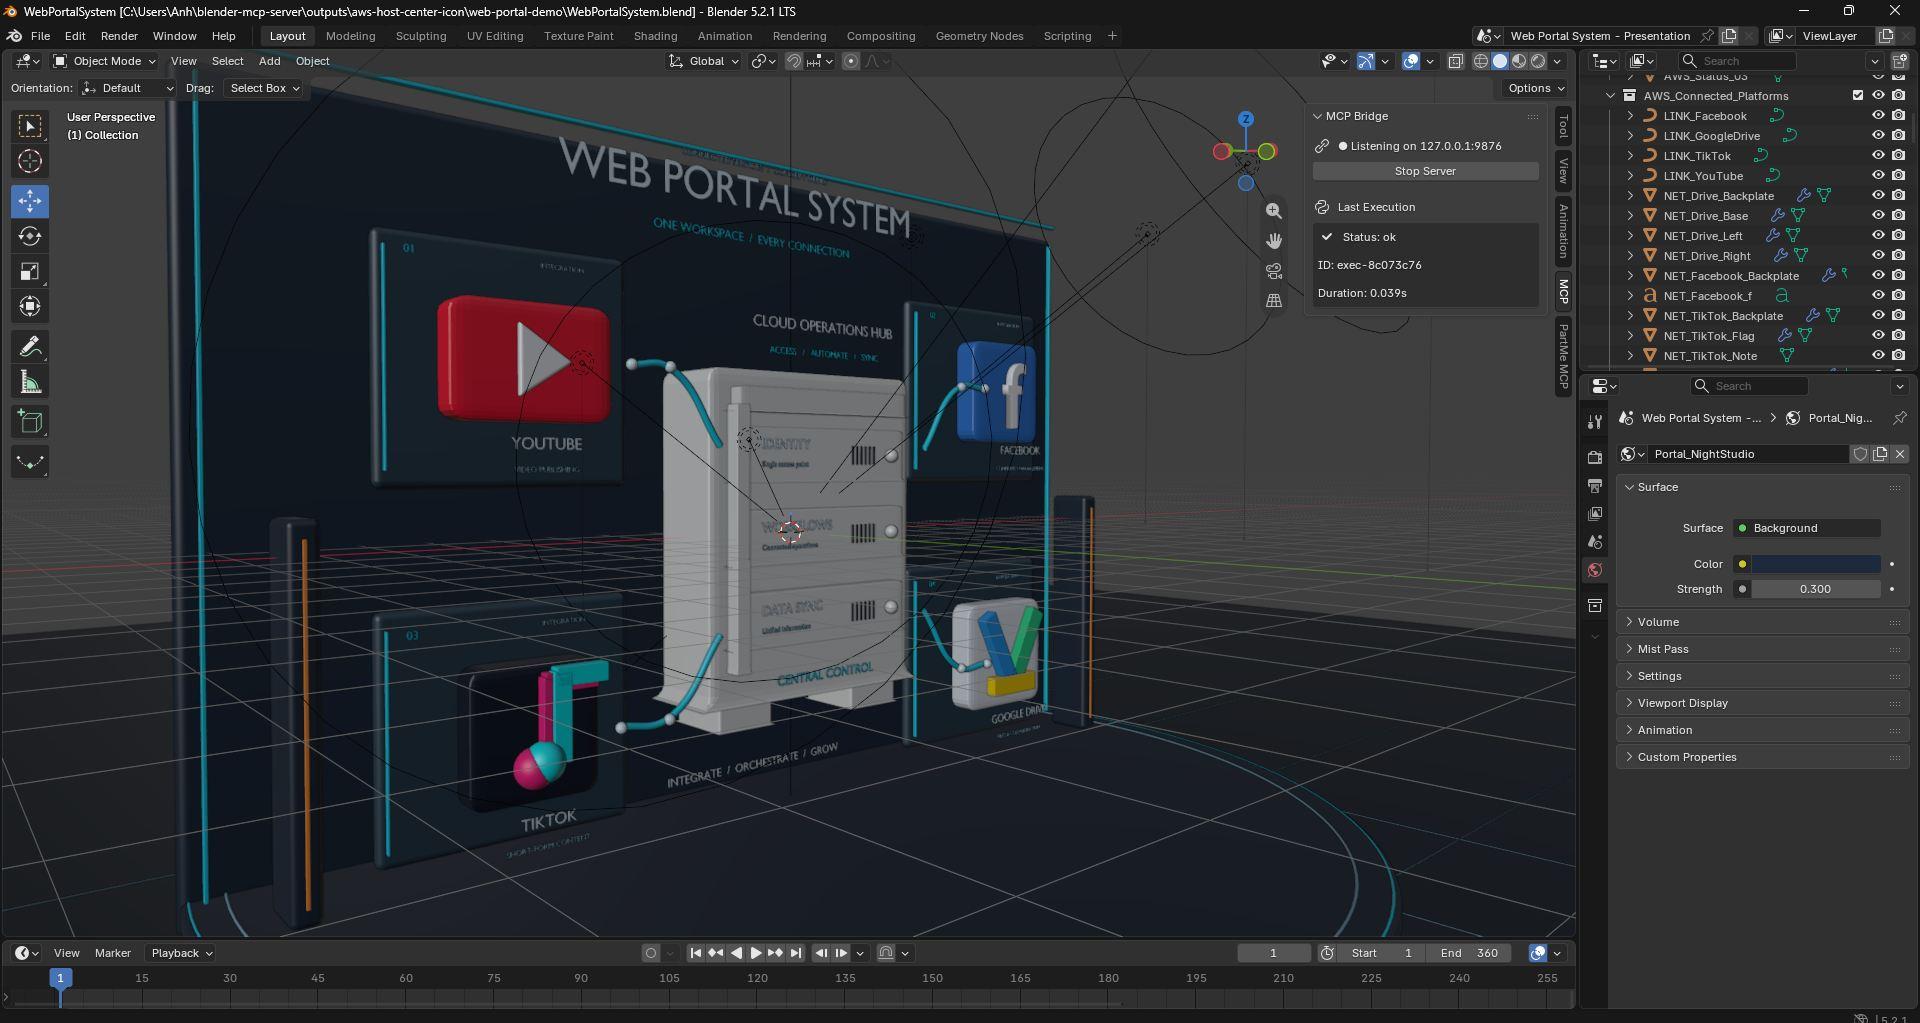Open the Playback popover in timeline
1920x1023 pixels.
coord(181,953)
